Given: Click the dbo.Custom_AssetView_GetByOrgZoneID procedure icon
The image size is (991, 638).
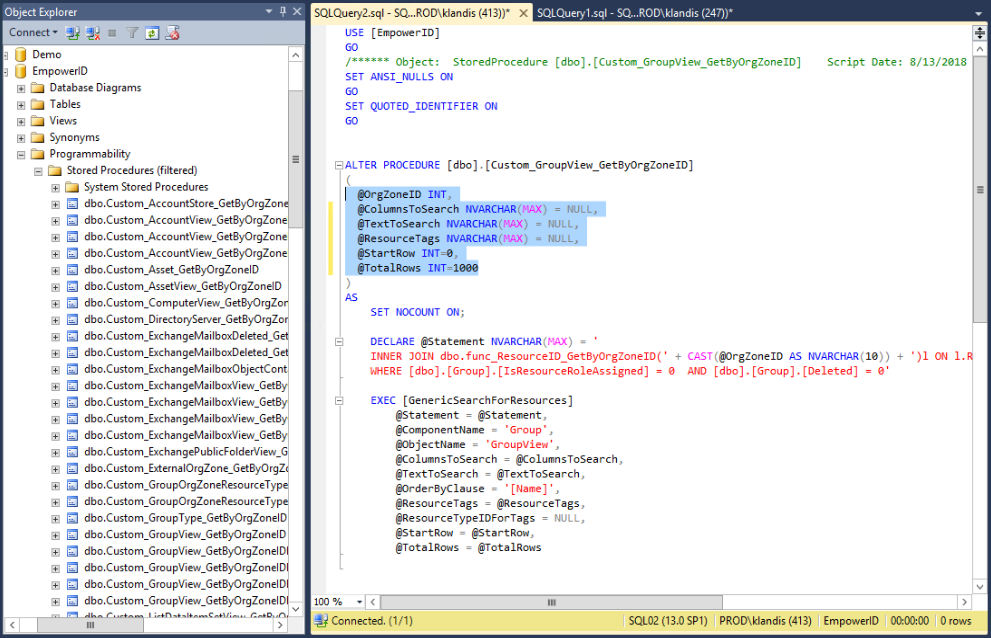Looking at the screenshot, I should pyautogui.click(x=73, y=286).
